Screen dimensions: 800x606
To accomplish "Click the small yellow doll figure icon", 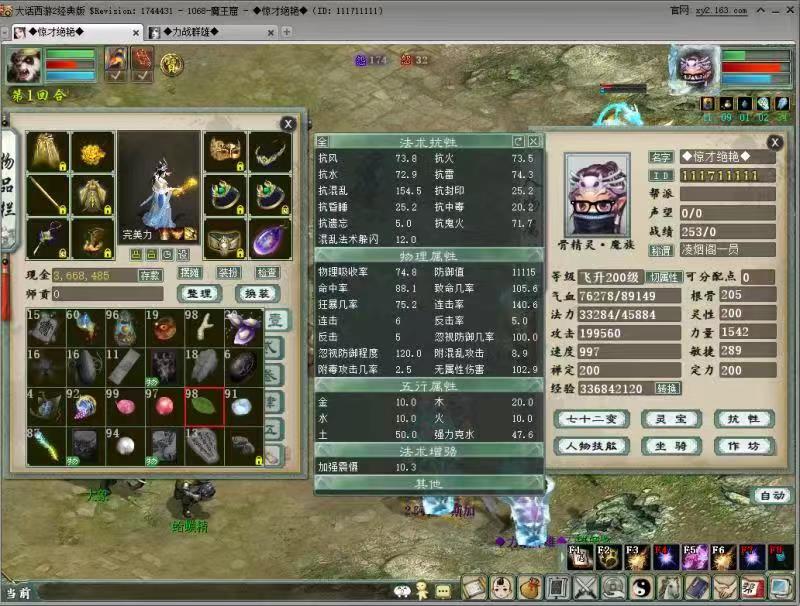I will tap(422, 591).
